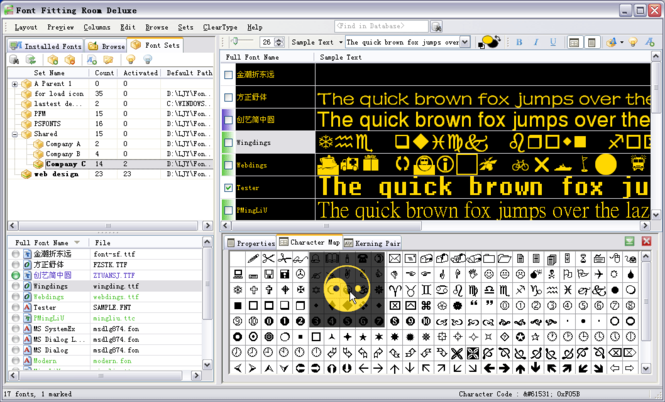Click the lit light bulb icon in Font Sets toolbar
The width and height of the screenshot is (665, 402).
click(130, 60)
